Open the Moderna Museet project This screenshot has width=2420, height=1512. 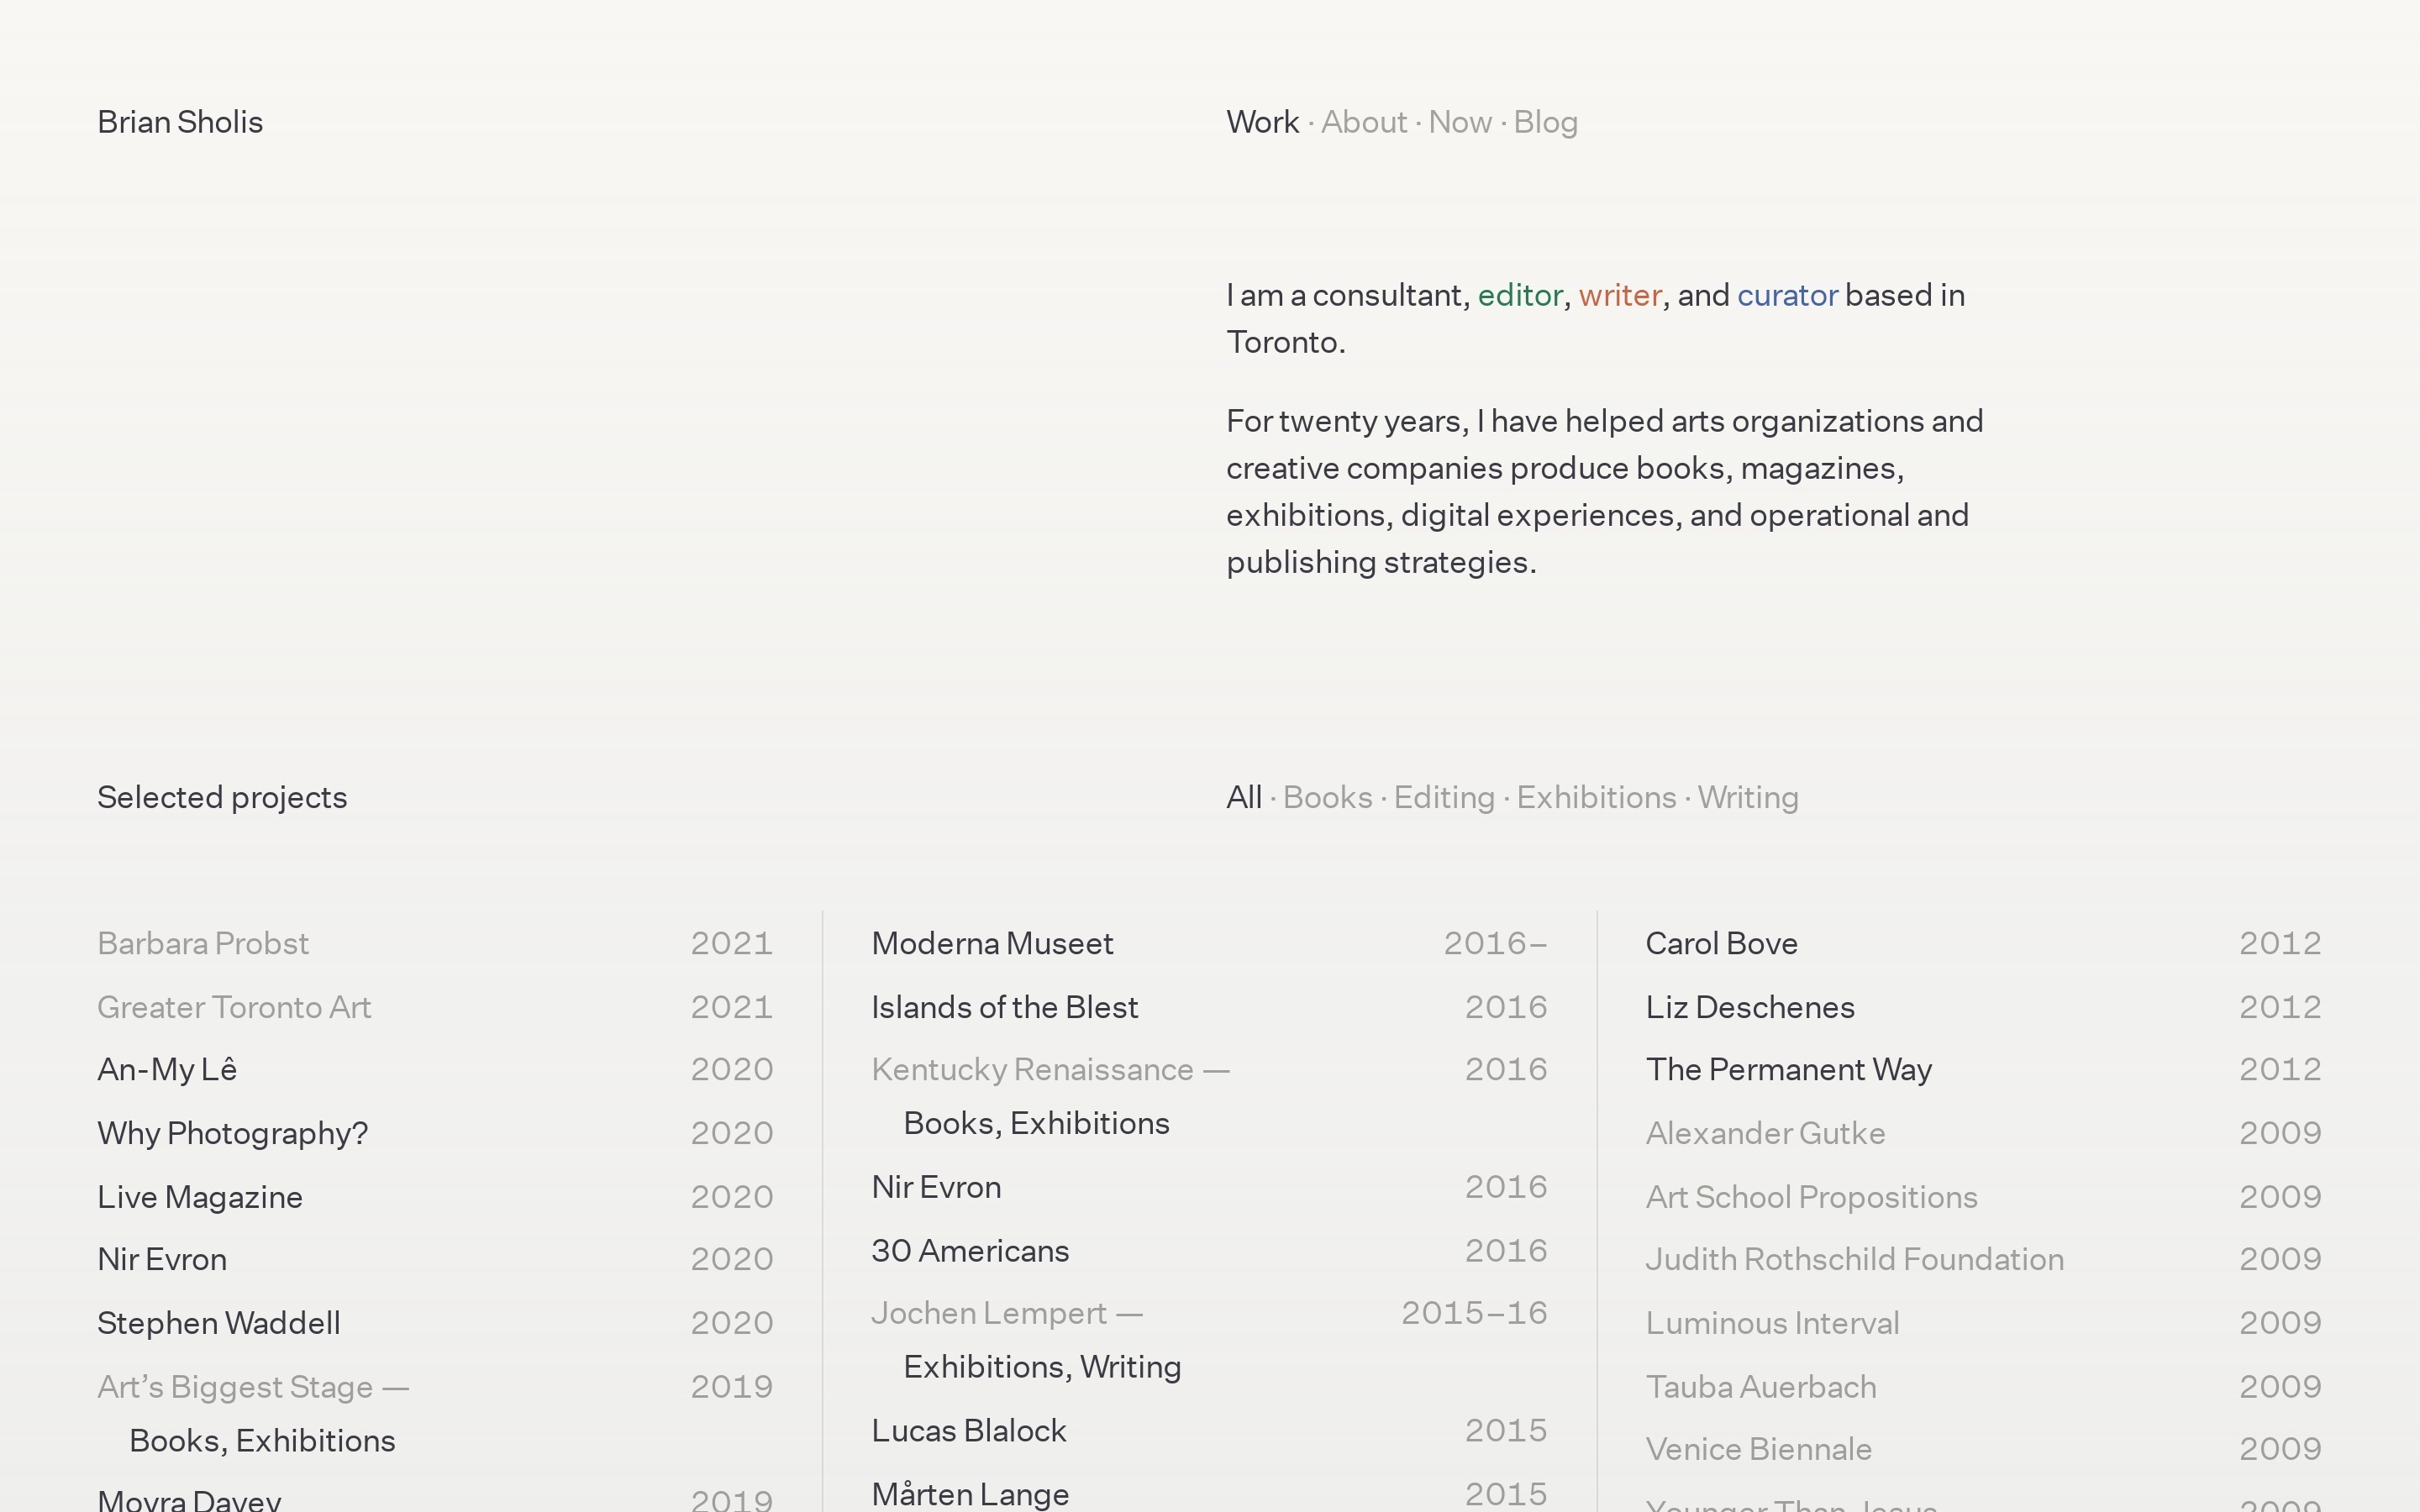[x=992, y=943]
